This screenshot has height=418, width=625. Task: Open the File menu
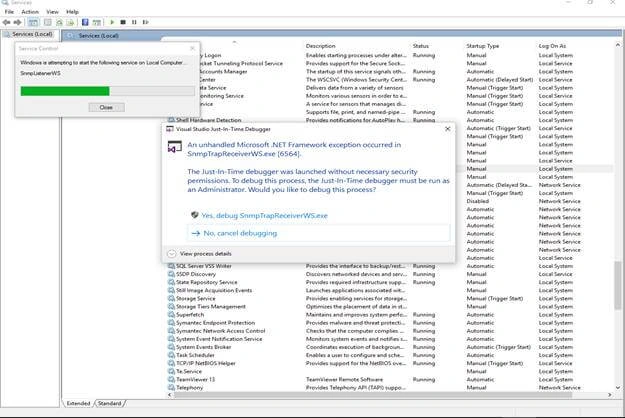pyautogui.click(x=9, y=12)
